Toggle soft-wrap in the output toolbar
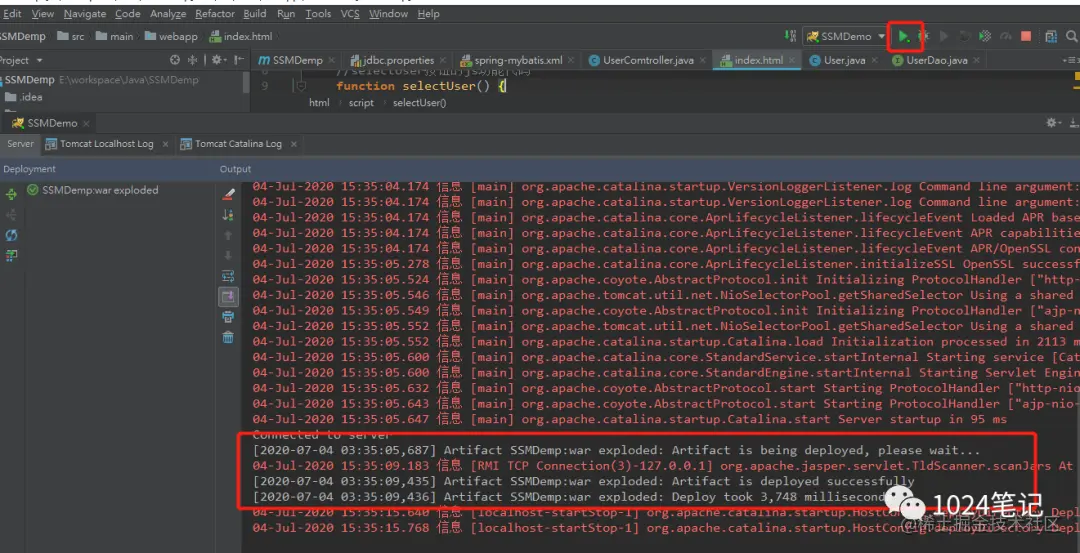This screenshot has height=553, width=1080. tap(228, 276)
